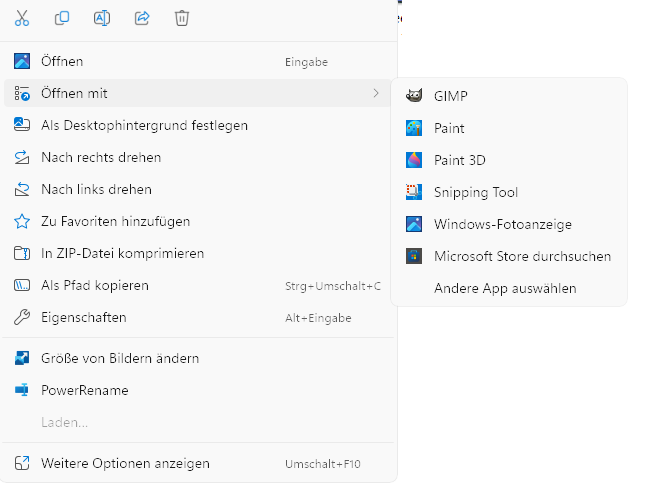Show more via Weitere Optionen anzeigen
This screenshot has width=665, height=489.
point(125,463)
